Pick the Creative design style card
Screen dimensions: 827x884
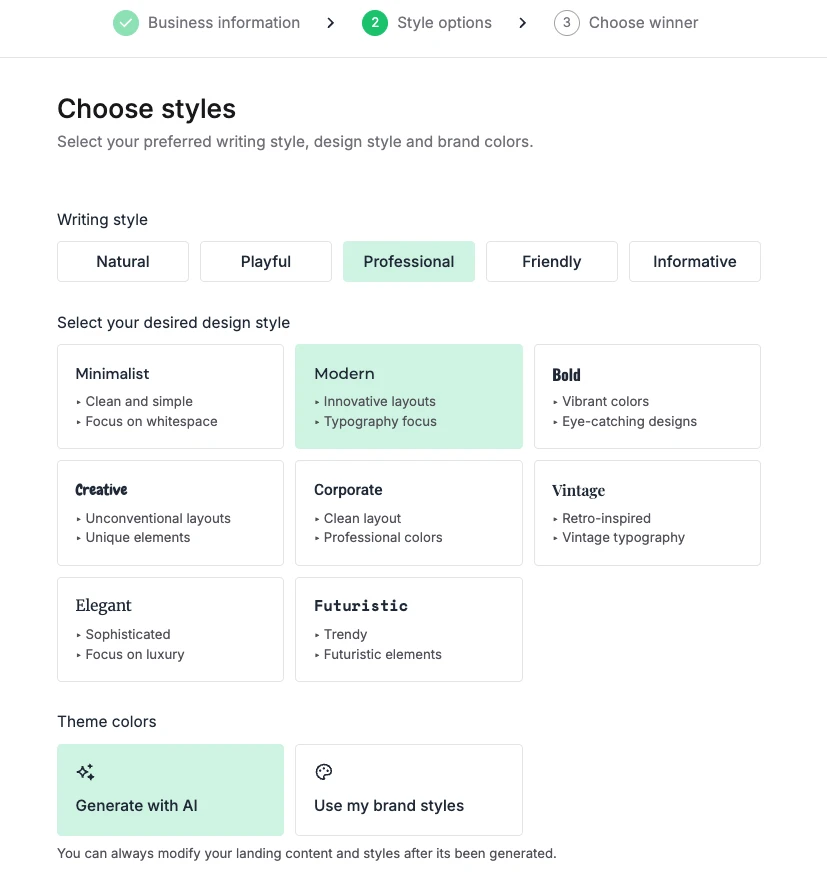pos(170,512)
